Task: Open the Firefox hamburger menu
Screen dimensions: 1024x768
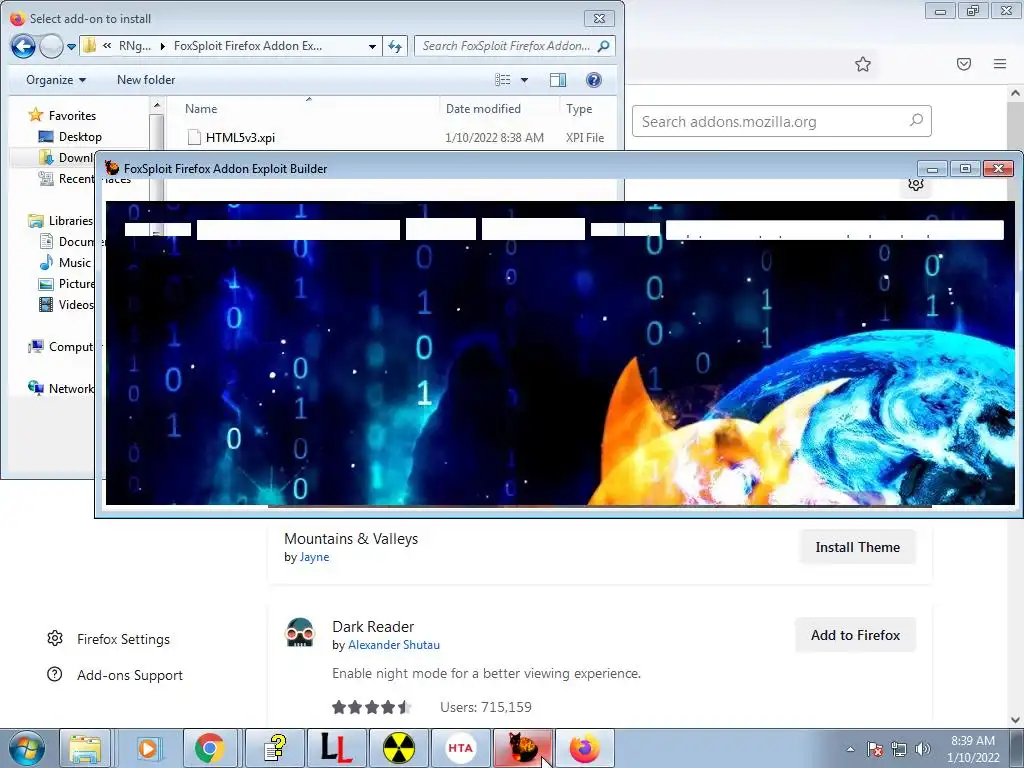Action: [x=999, y=64]
